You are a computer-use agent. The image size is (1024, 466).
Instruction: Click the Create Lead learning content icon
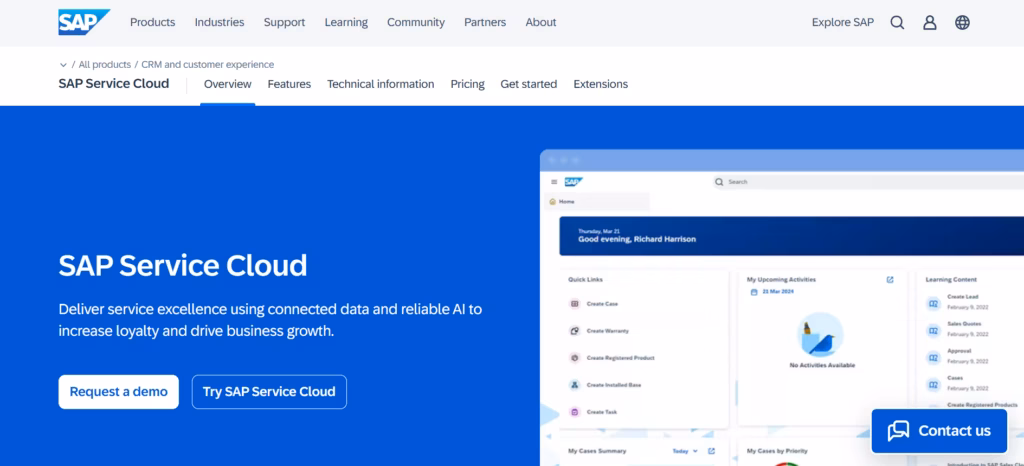[933, 303]
